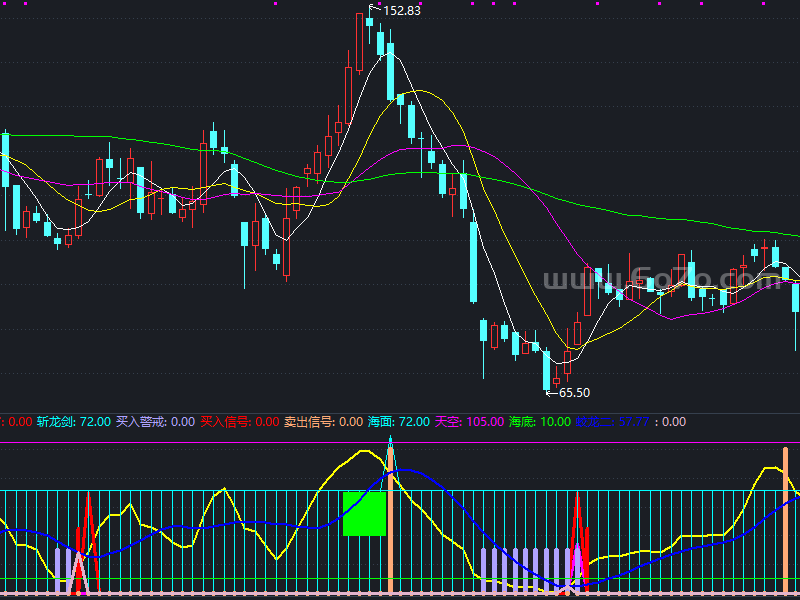Viewport: 800px width, 600px height.
Task: Click the orange sell-signal bar beside the green block
Action: 390,519
